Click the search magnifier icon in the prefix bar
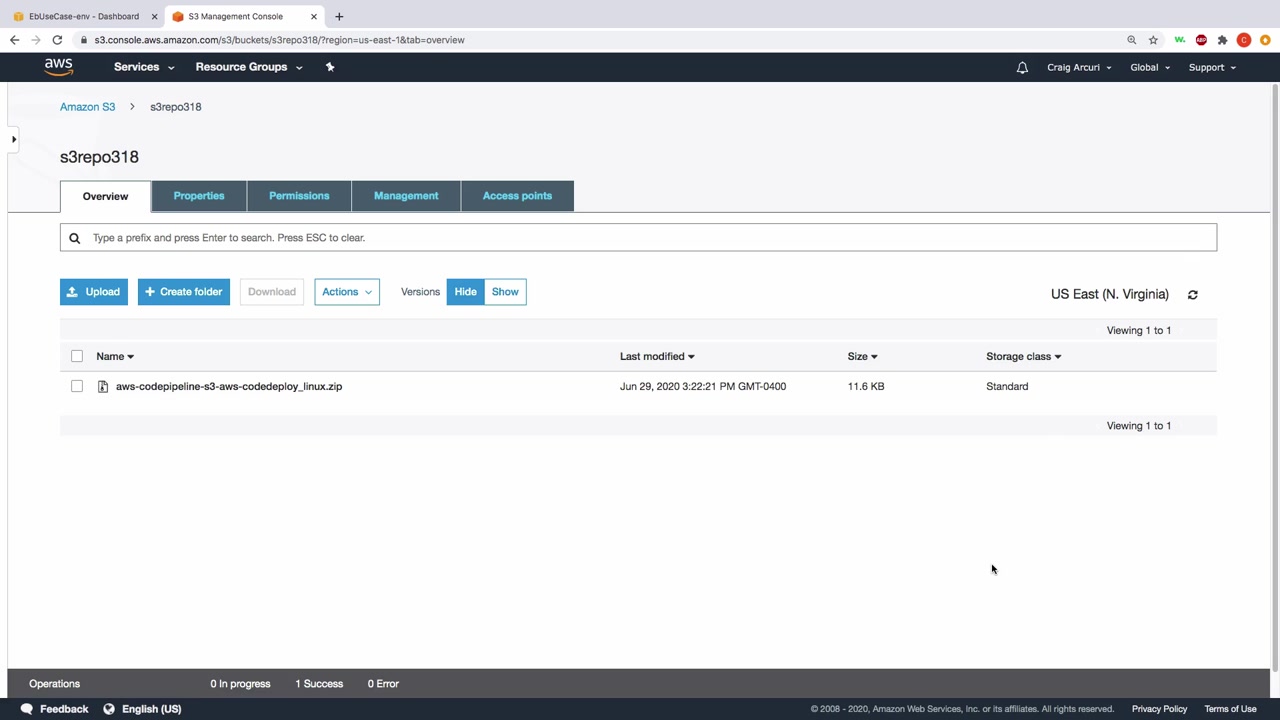 tap(74, 238)
